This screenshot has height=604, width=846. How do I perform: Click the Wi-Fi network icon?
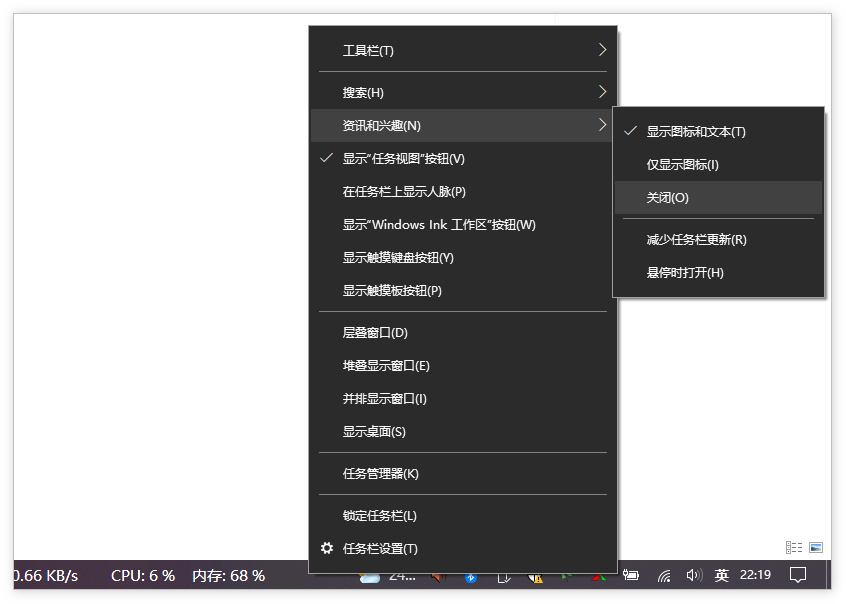(x=663, y=577)
